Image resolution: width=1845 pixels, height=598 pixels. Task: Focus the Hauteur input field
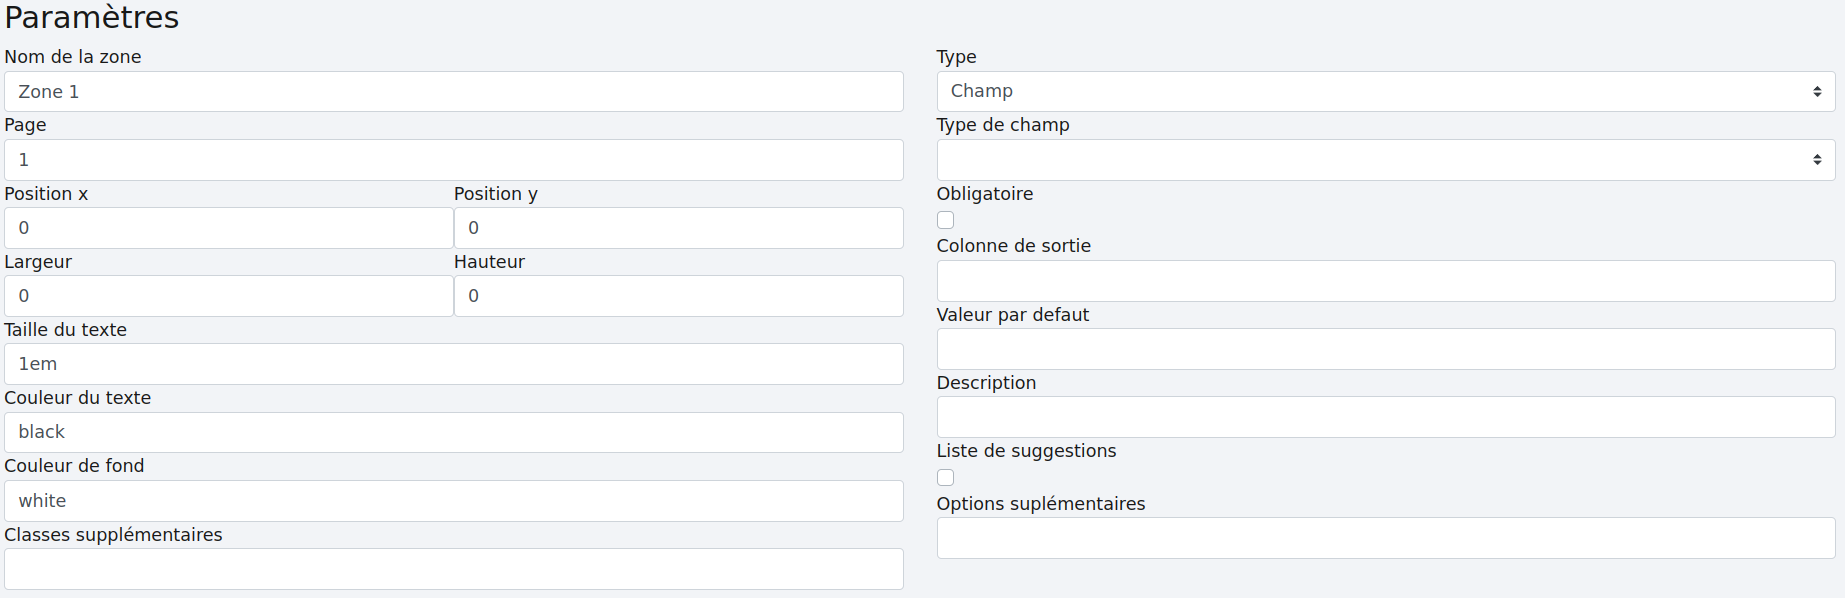[x=678, y=296]
